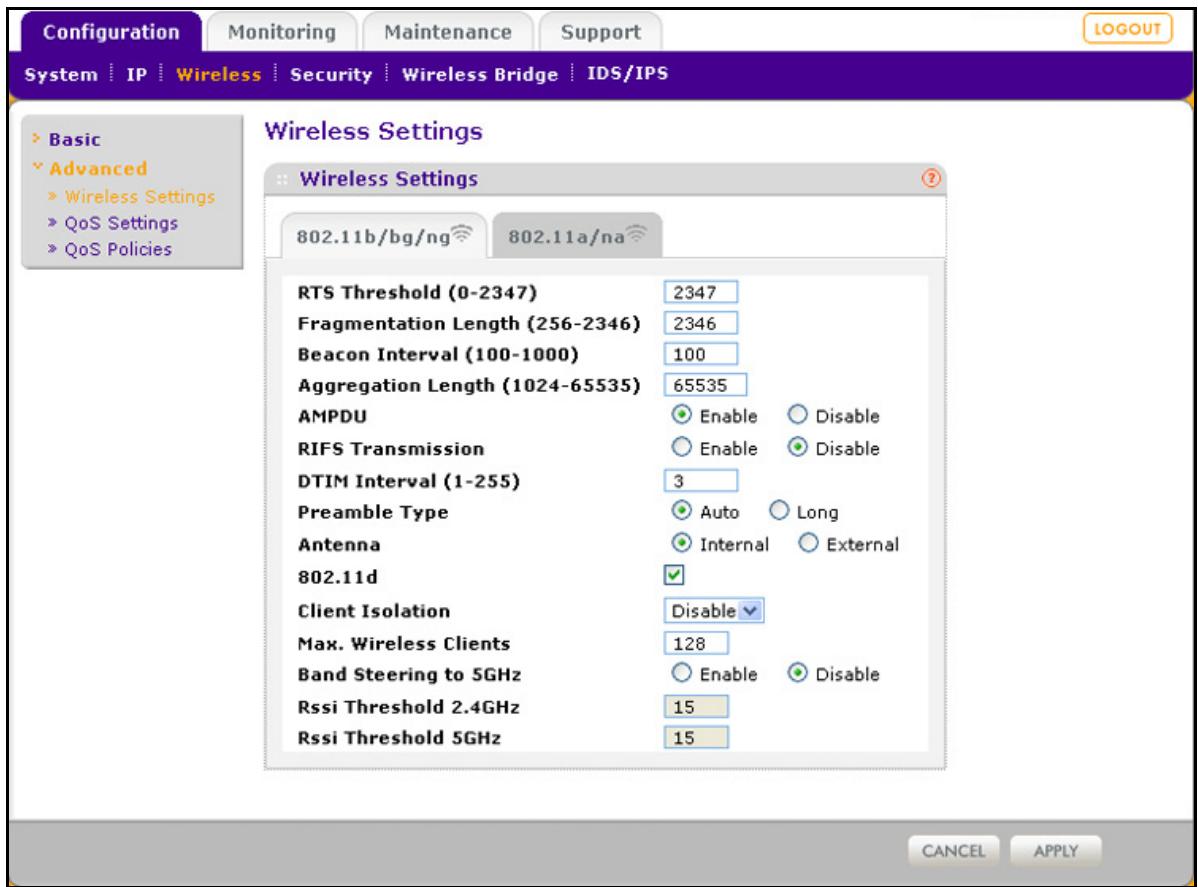Click the RTS Threshold input field
This screenshot has width=1198, height=887.
coord(701,293)
